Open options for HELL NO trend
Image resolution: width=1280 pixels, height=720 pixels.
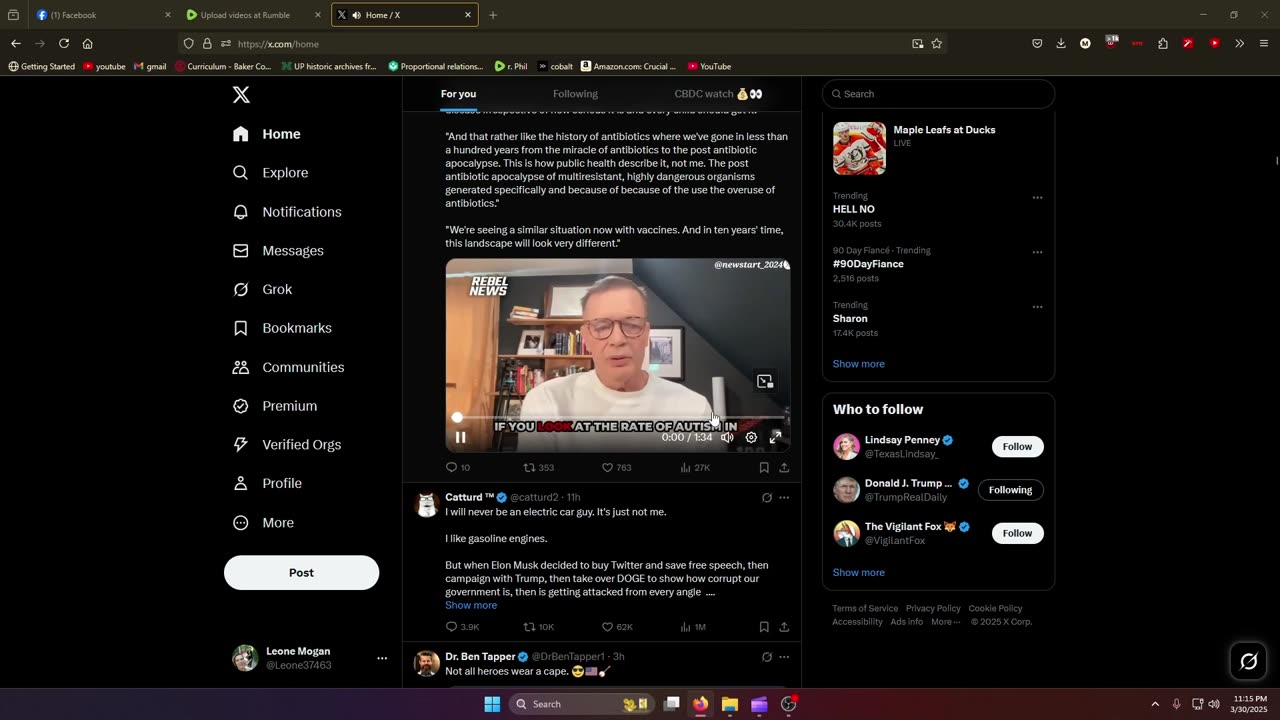[x=1037, y=197]
